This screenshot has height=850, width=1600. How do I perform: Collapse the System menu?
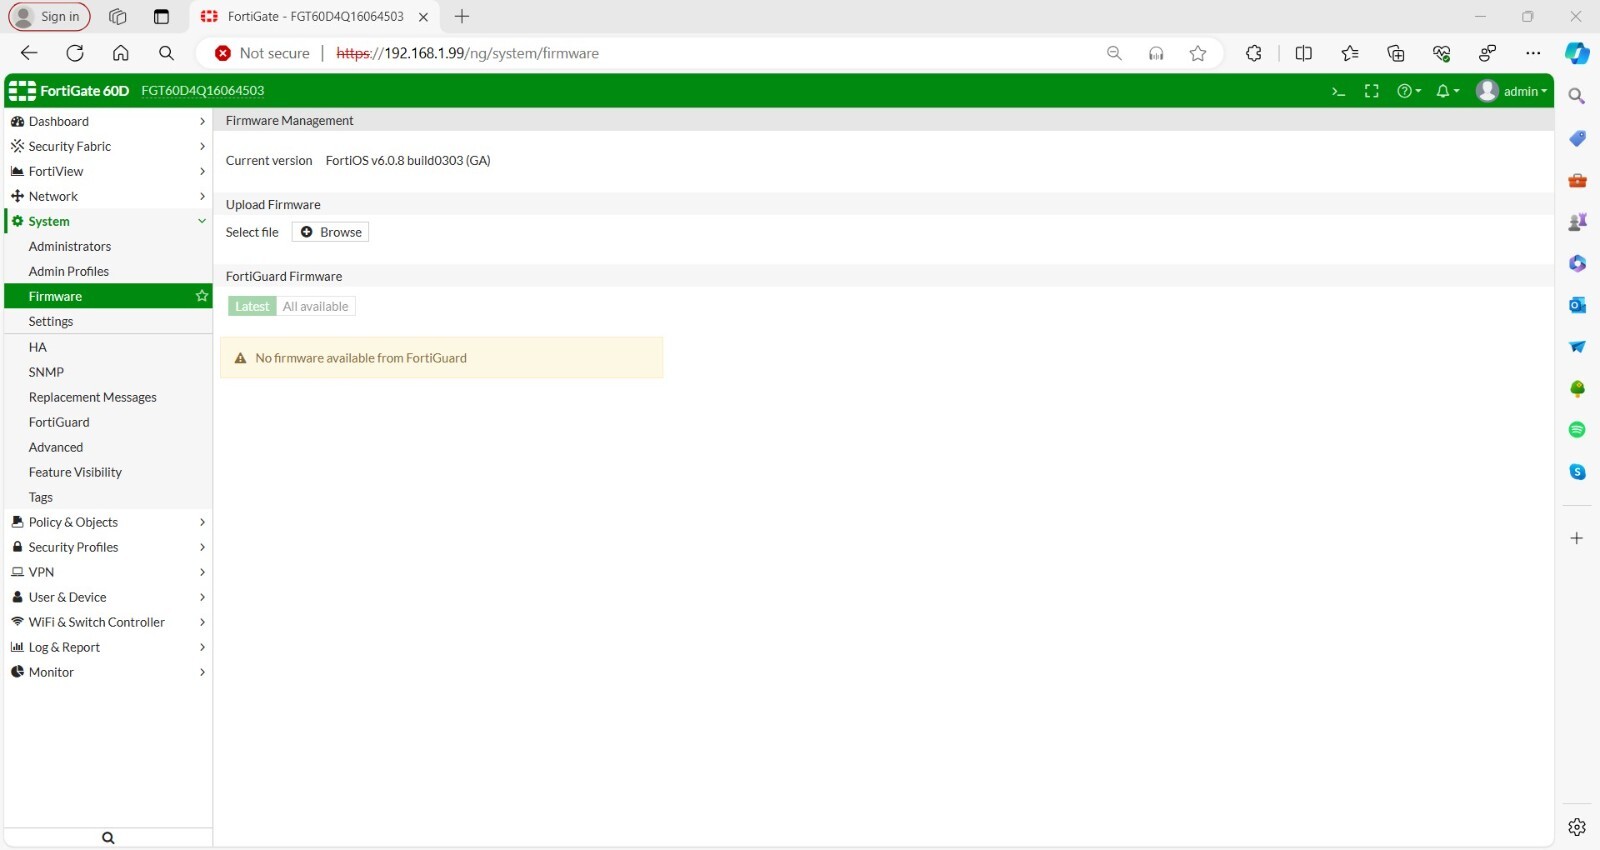[x=108, y=221]
